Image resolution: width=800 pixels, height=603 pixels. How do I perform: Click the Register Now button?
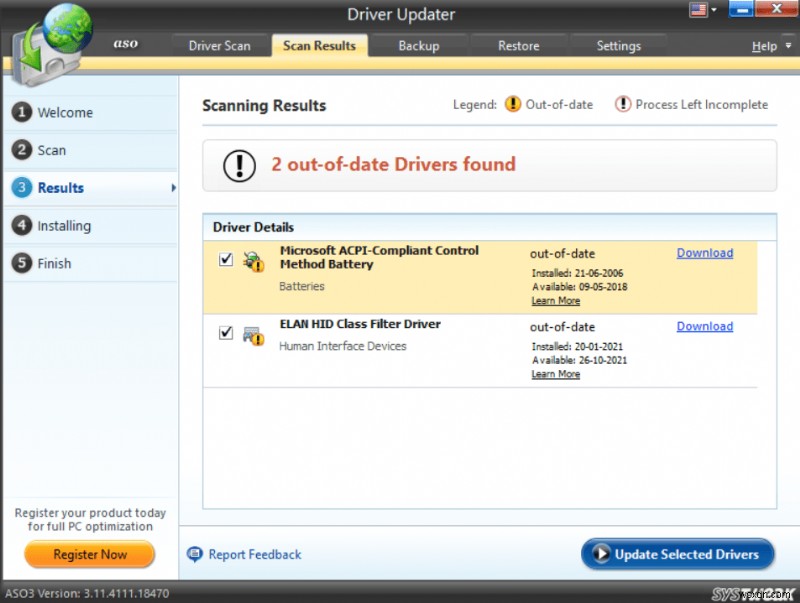click(x=90, y=555)
